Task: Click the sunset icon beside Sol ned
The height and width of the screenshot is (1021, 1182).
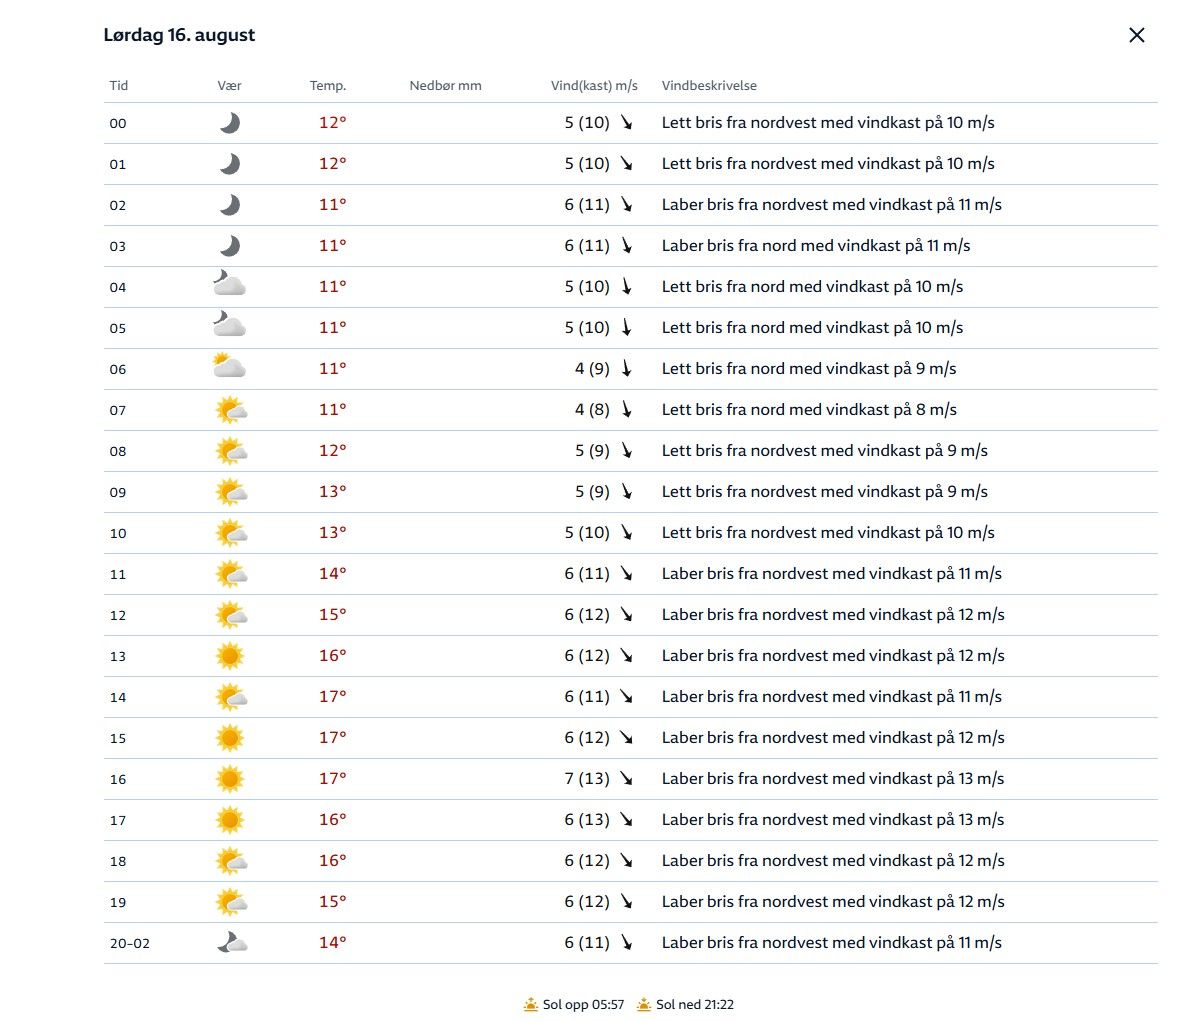Action: click(644, 1004)
